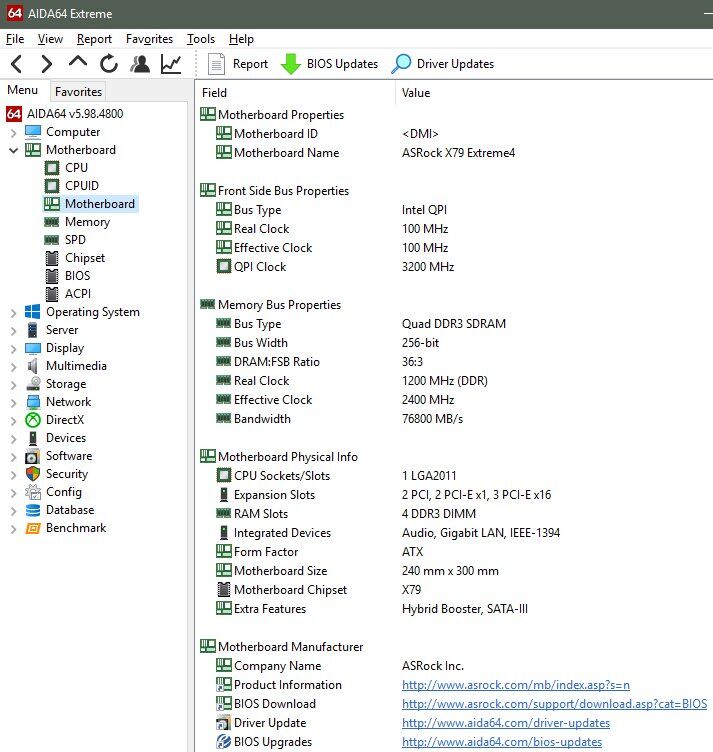Screen dimensions: 713x752
Task: Click the Report page icon
Action: click(216, 64)
